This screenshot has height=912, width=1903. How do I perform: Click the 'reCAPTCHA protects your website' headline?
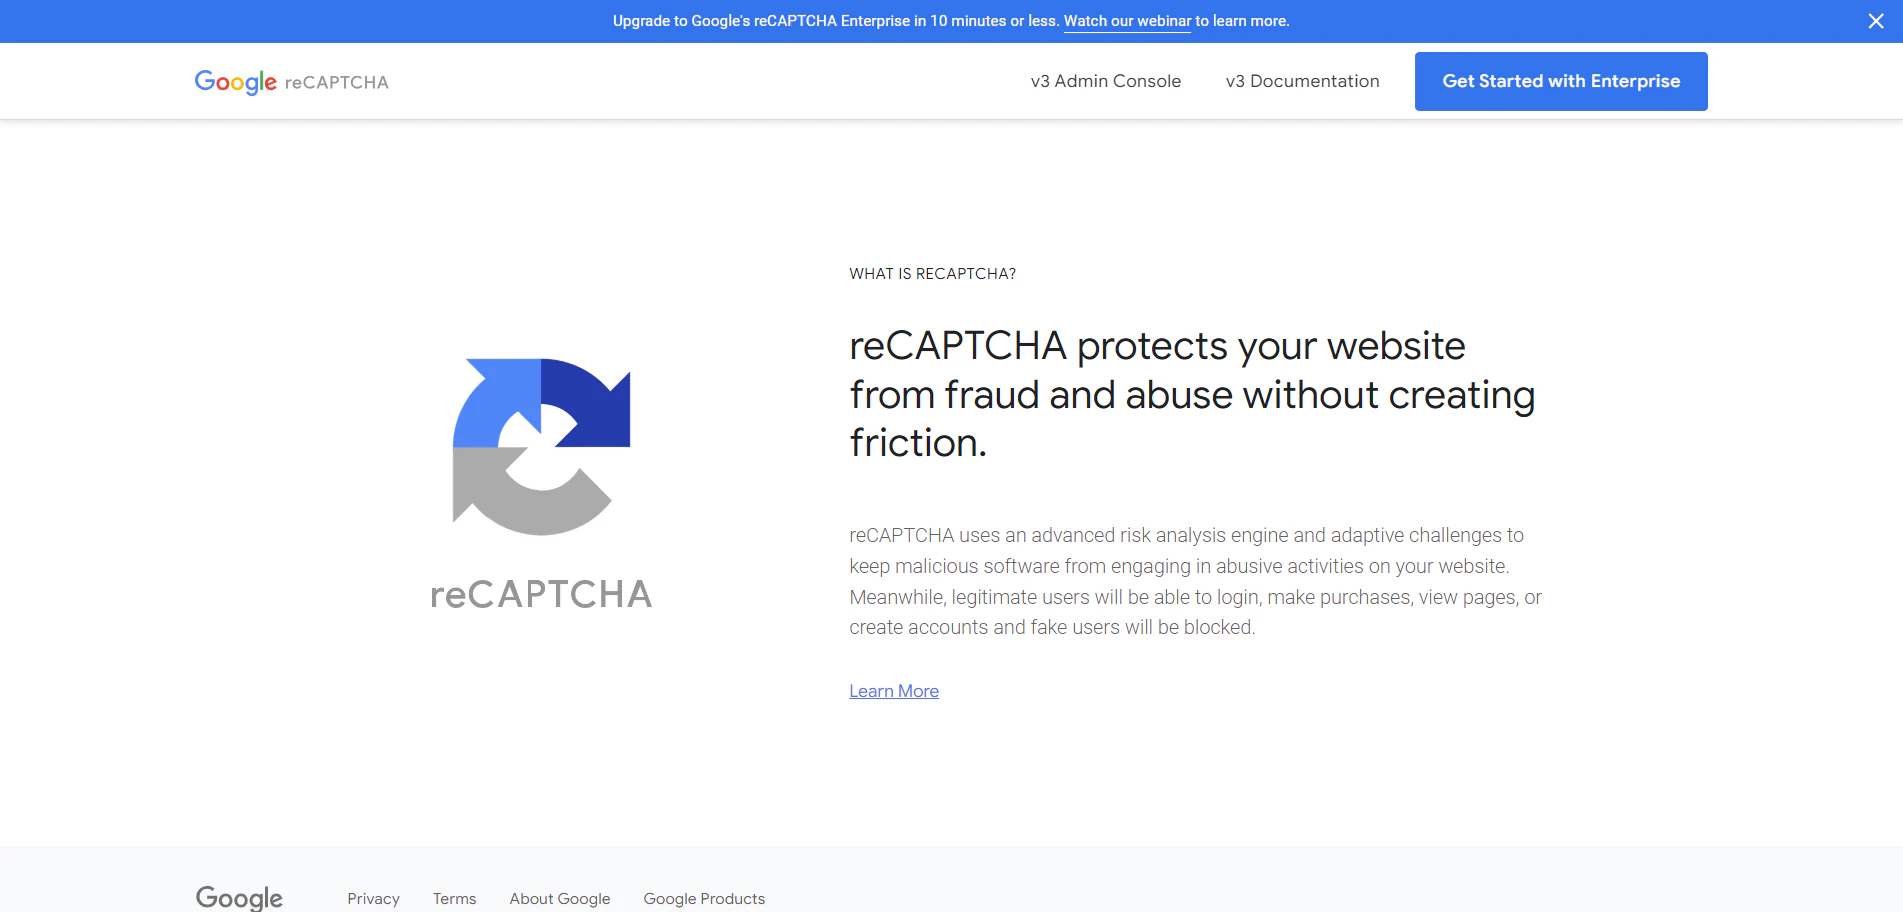(1192, 395)
